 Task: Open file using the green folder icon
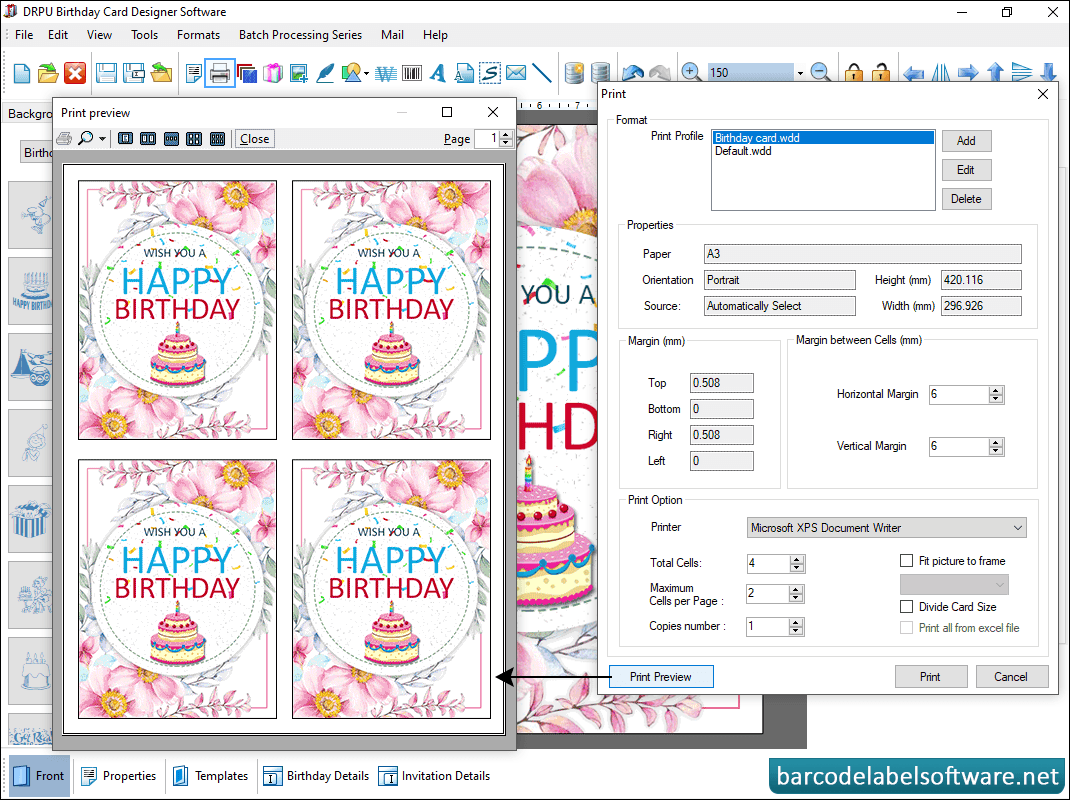pos(48,72)
